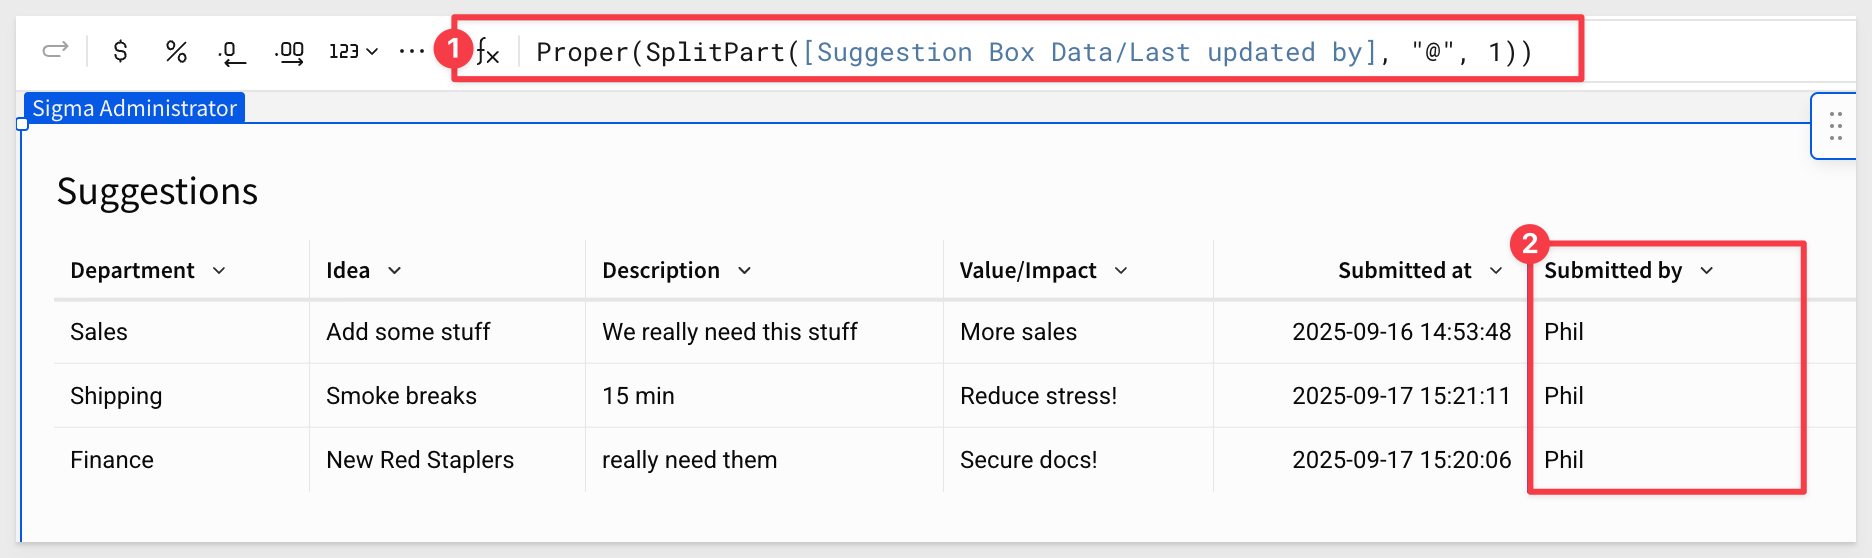Select the New Red Staplers cell

click(x=447, y=460)
